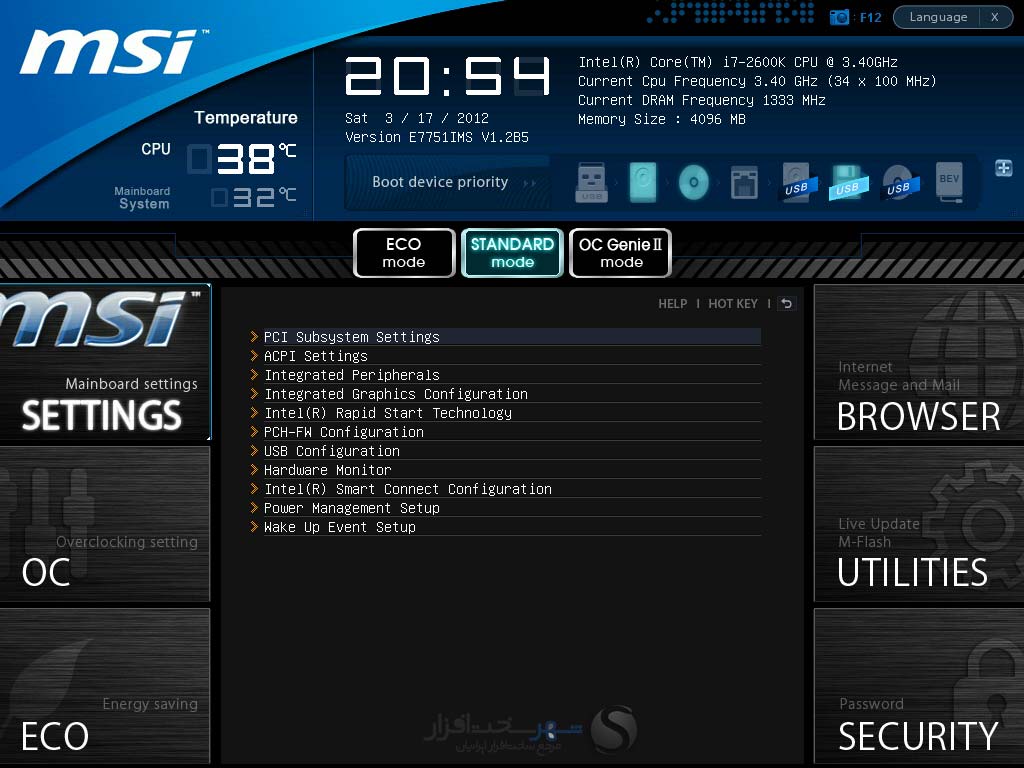This screenshot has width=1024, height=768.
Task: Expand ACPI Settings arrow
Action: pos(254,355)
